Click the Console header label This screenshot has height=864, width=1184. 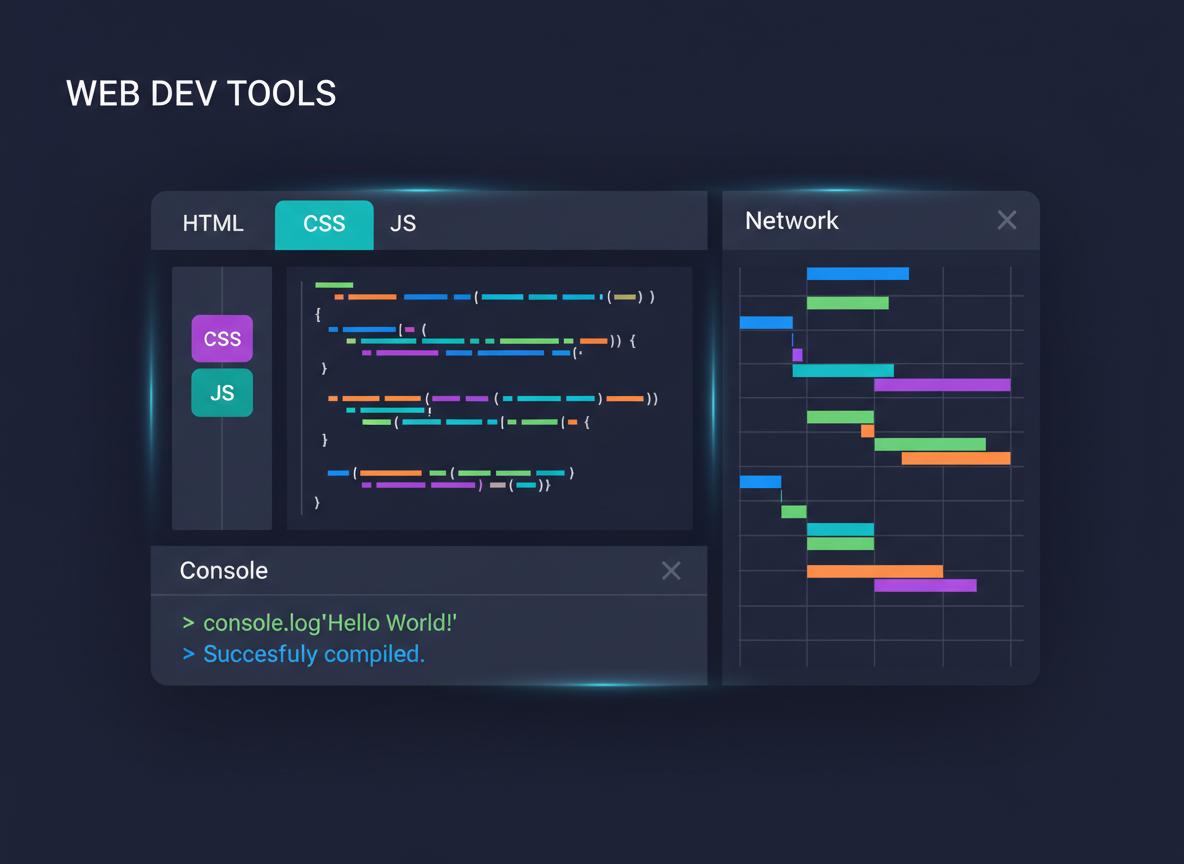pyautogui.click(x=224, y=570)
